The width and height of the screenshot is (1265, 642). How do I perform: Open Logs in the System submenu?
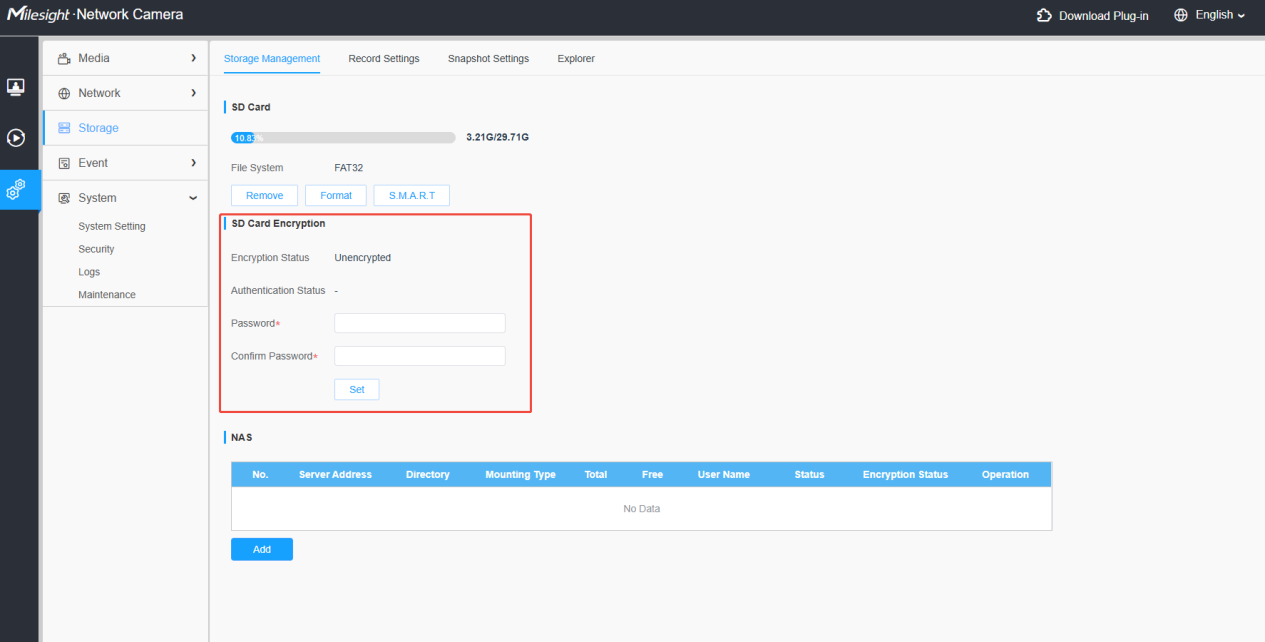tap(89, 272)
